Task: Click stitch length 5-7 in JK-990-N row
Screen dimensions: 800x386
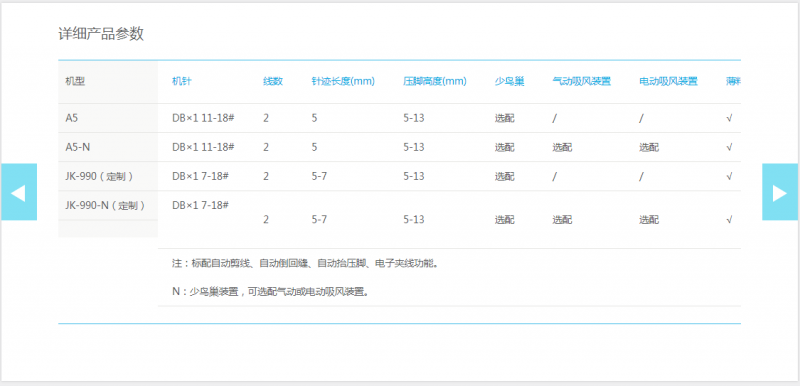Action: [319, 220]
